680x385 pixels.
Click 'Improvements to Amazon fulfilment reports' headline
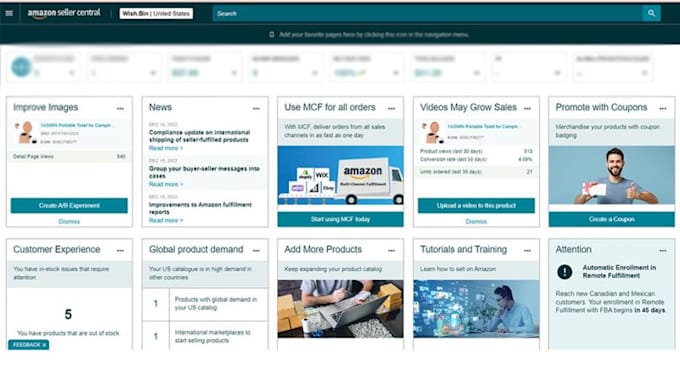coord(200,208)
